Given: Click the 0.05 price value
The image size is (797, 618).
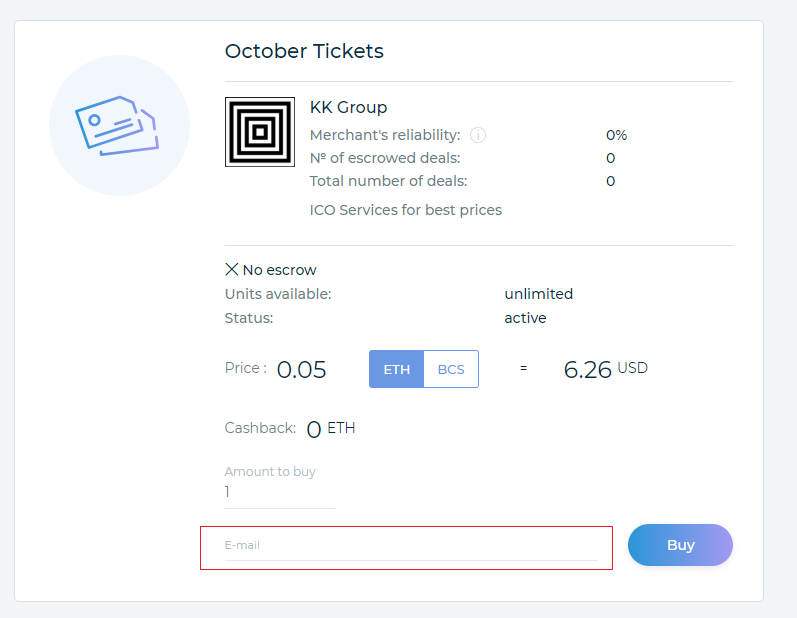Looking at the screenshot, I should click(302, 370).
